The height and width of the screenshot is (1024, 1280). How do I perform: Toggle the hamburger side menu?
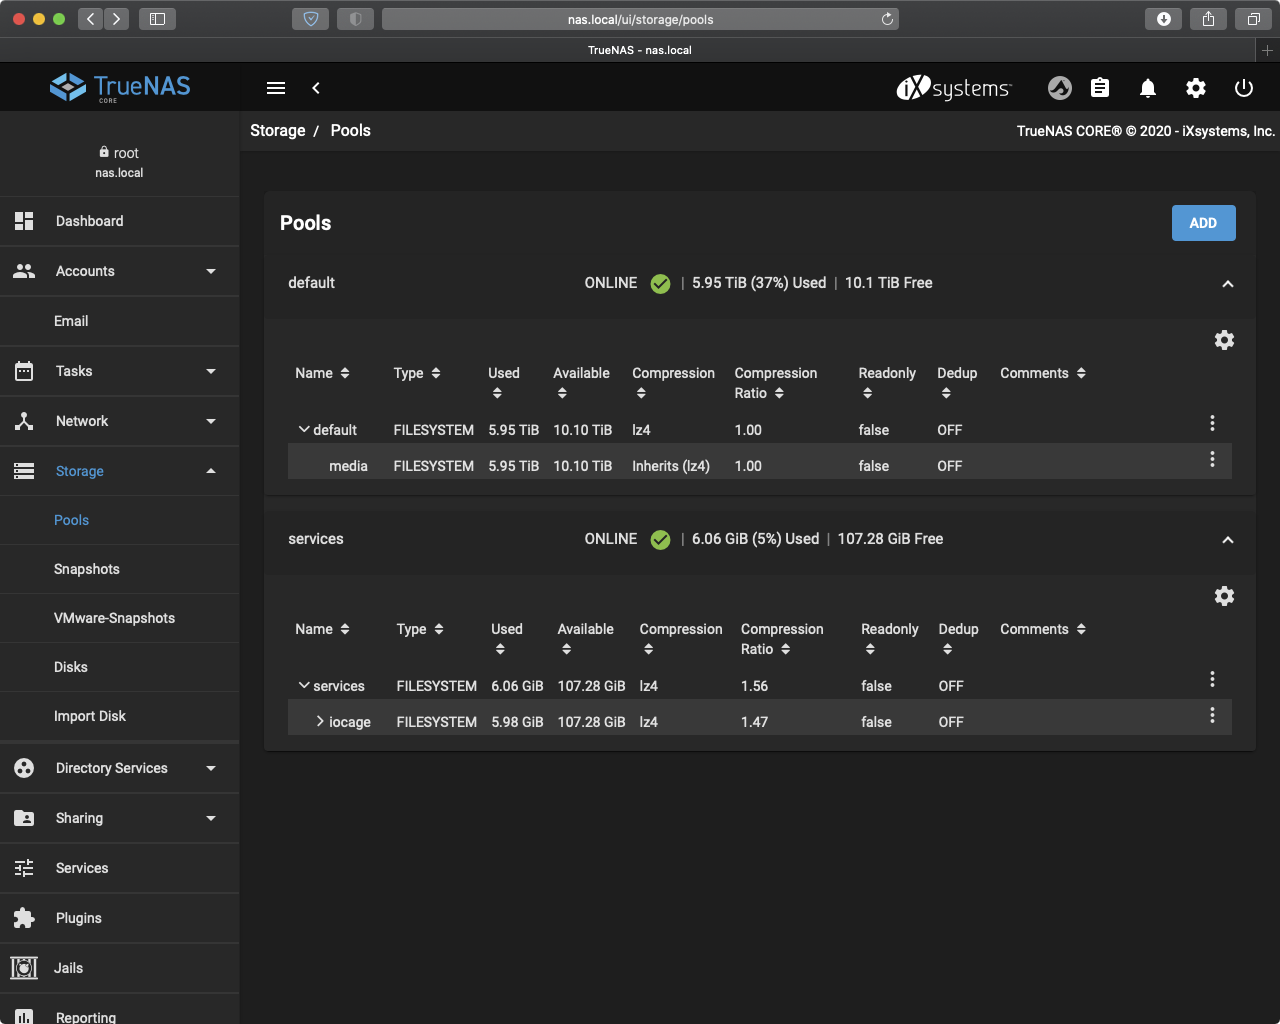tap(276, 88)
